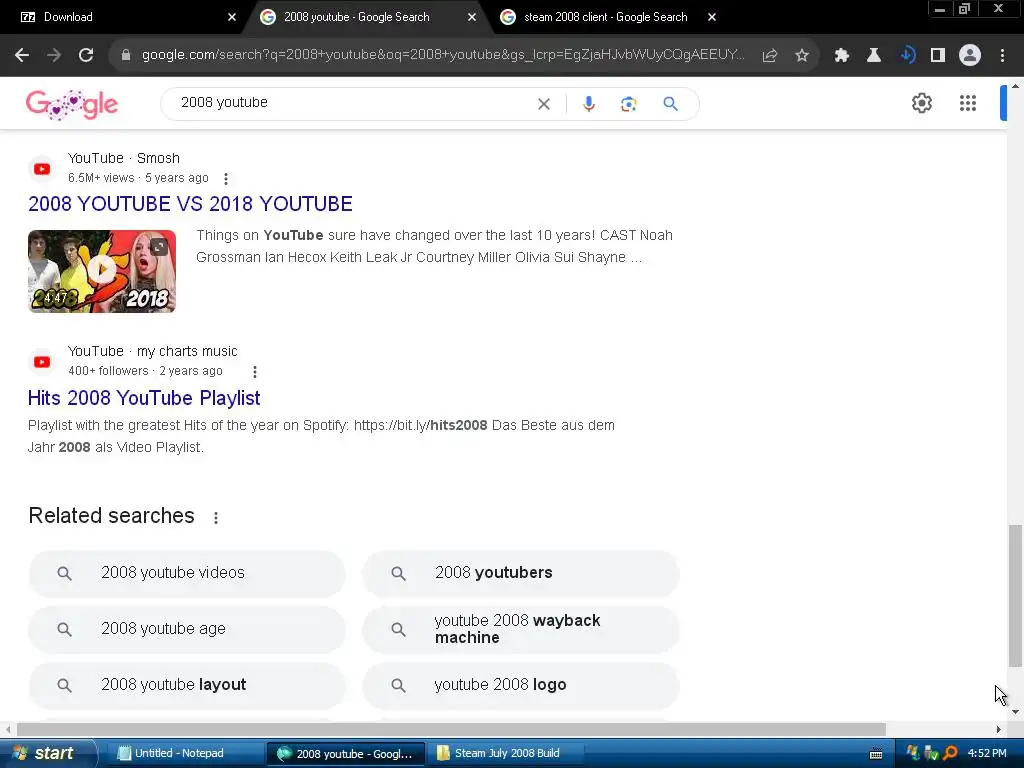Open Steam July 2008 Build taskbar item
The image size is (1024, 768).
(x=506, y=754)
